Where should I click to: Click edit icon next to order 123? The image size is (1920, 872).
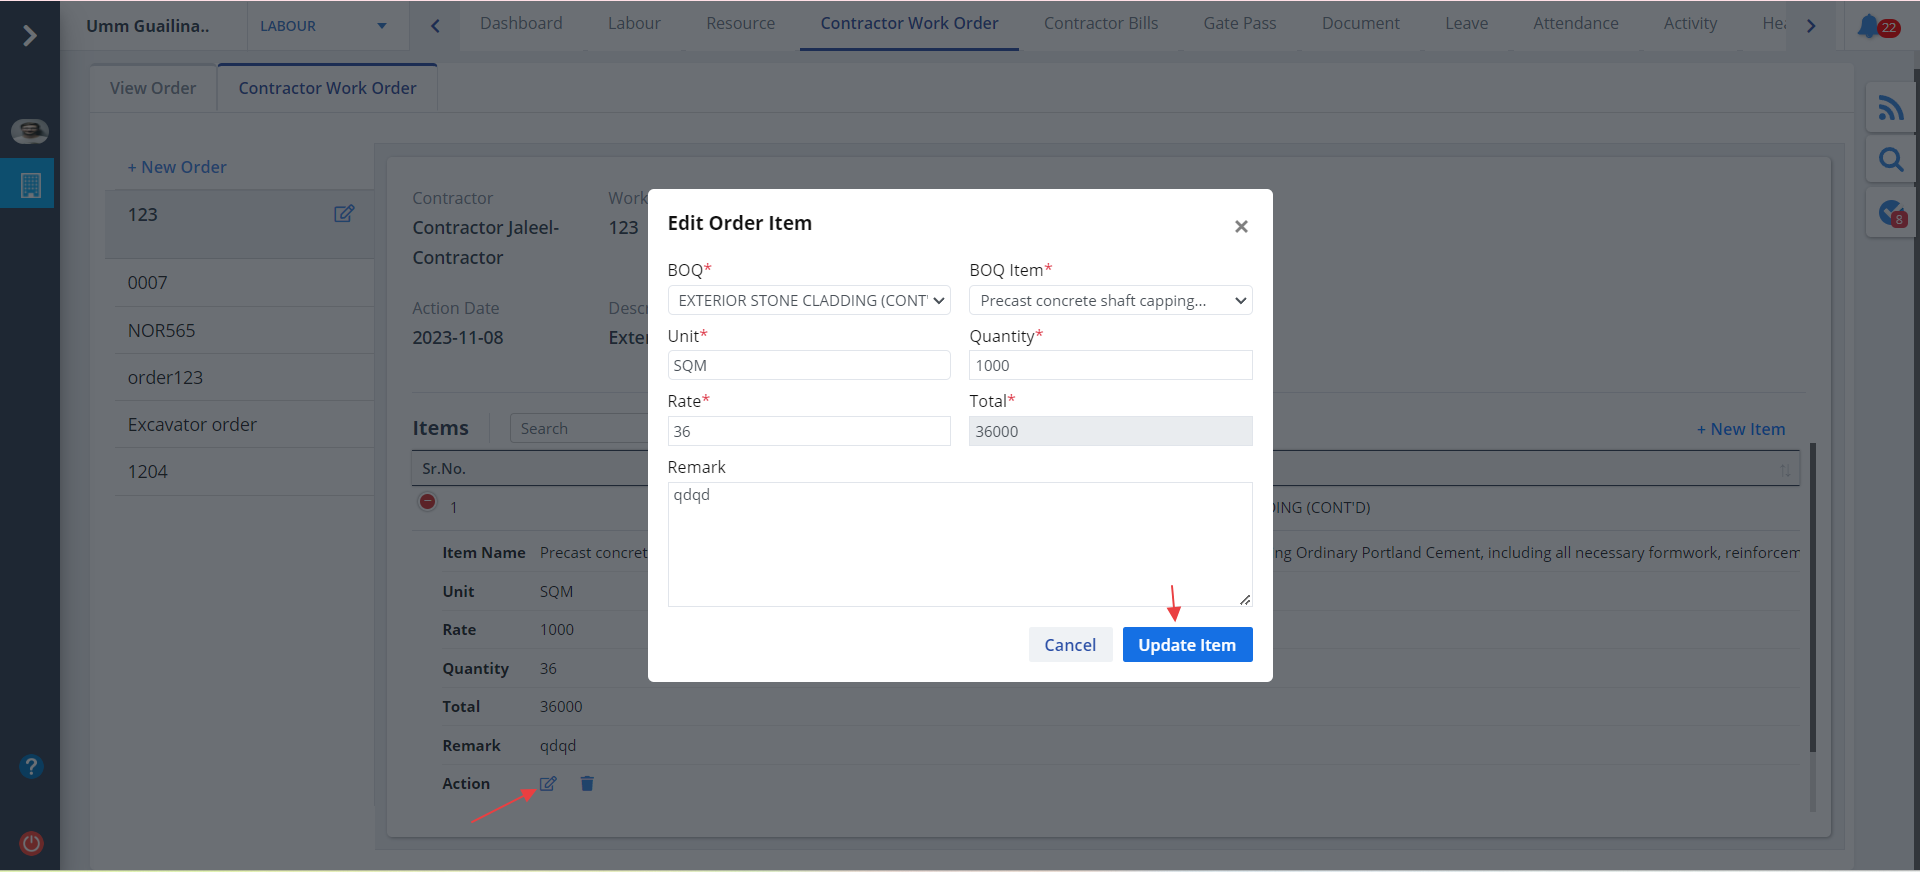point(344,214)
